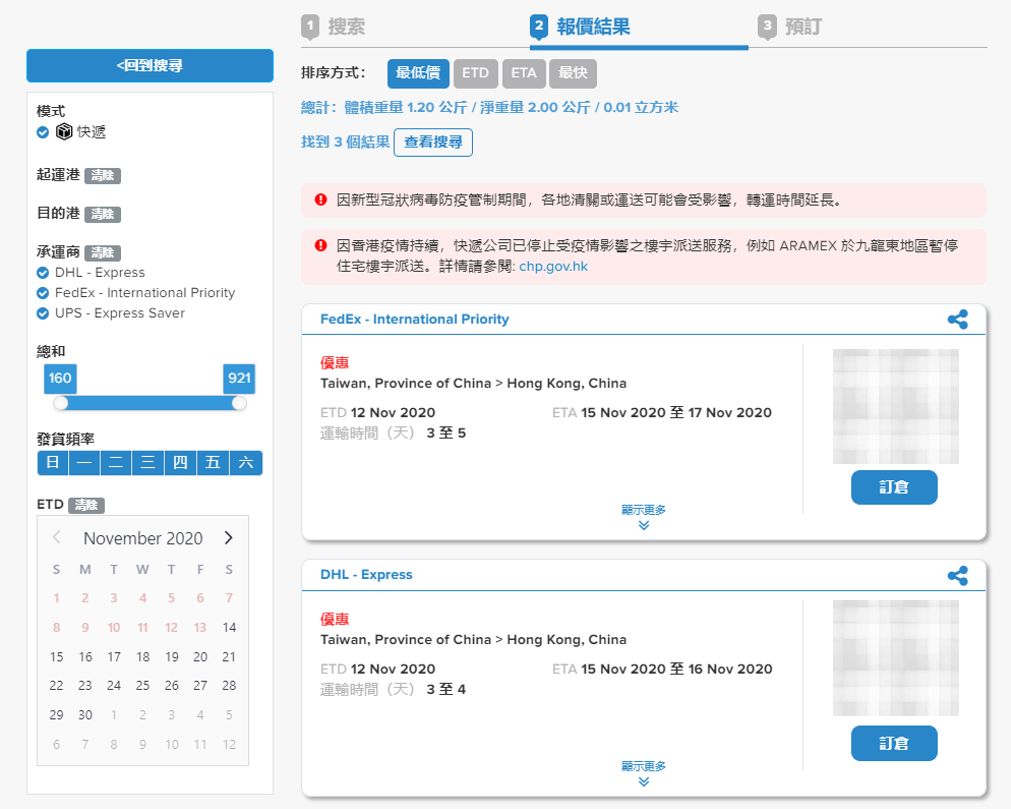Viewport: 1011px width, 809px height.
Task: Uncheck UPS - Express Saver carrier filter
Action: click(x=43, y=313)
